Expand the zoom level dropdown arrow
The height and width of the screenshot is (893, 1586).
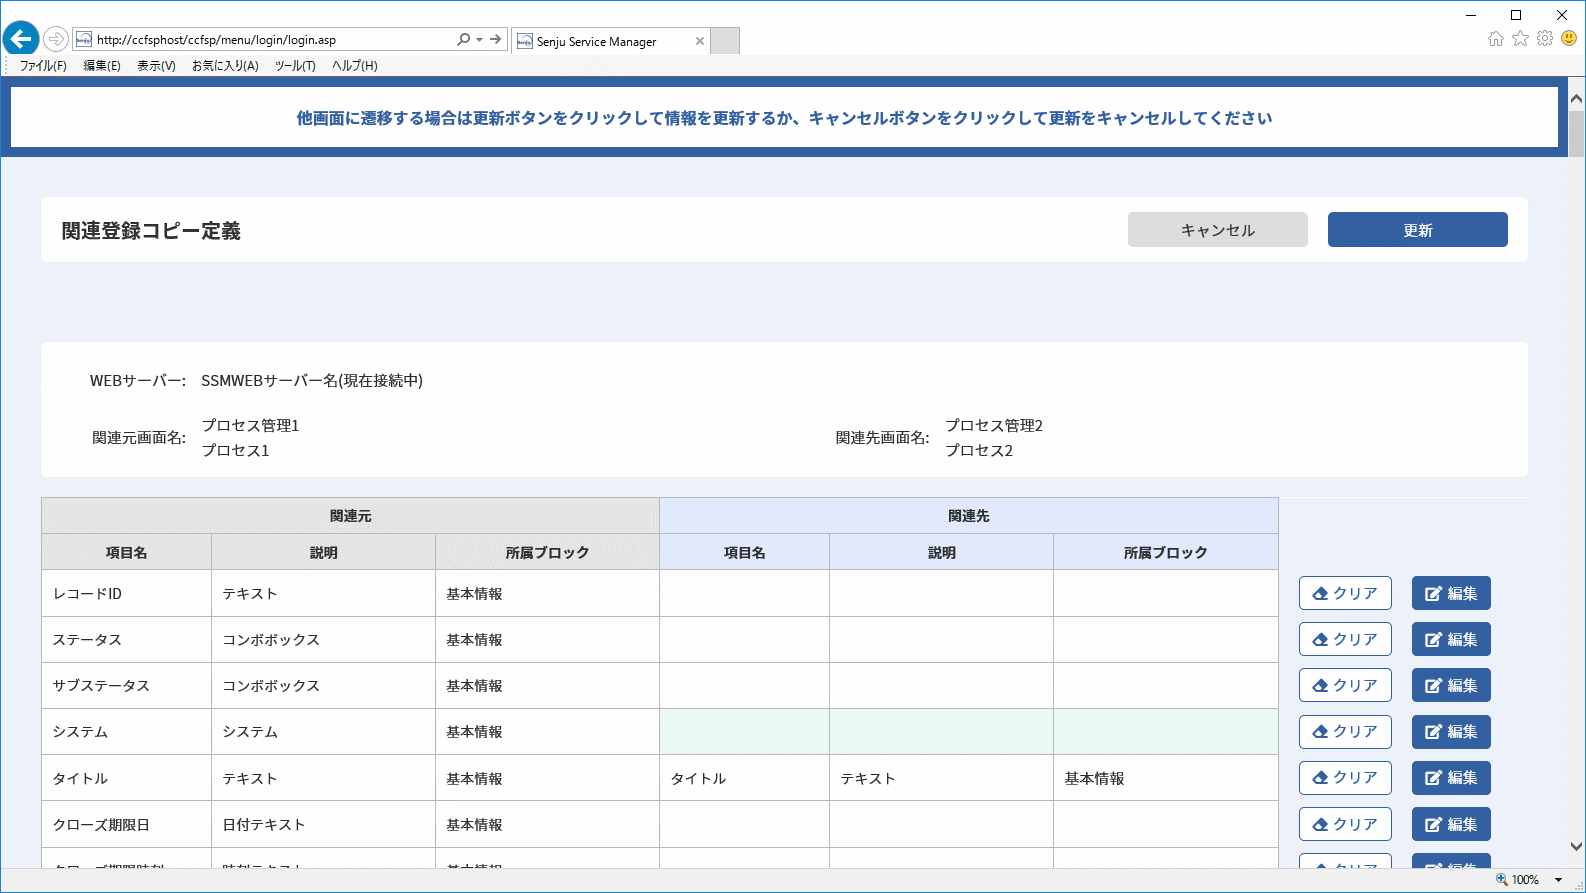pyautogui.click(x=1558, y=880)
